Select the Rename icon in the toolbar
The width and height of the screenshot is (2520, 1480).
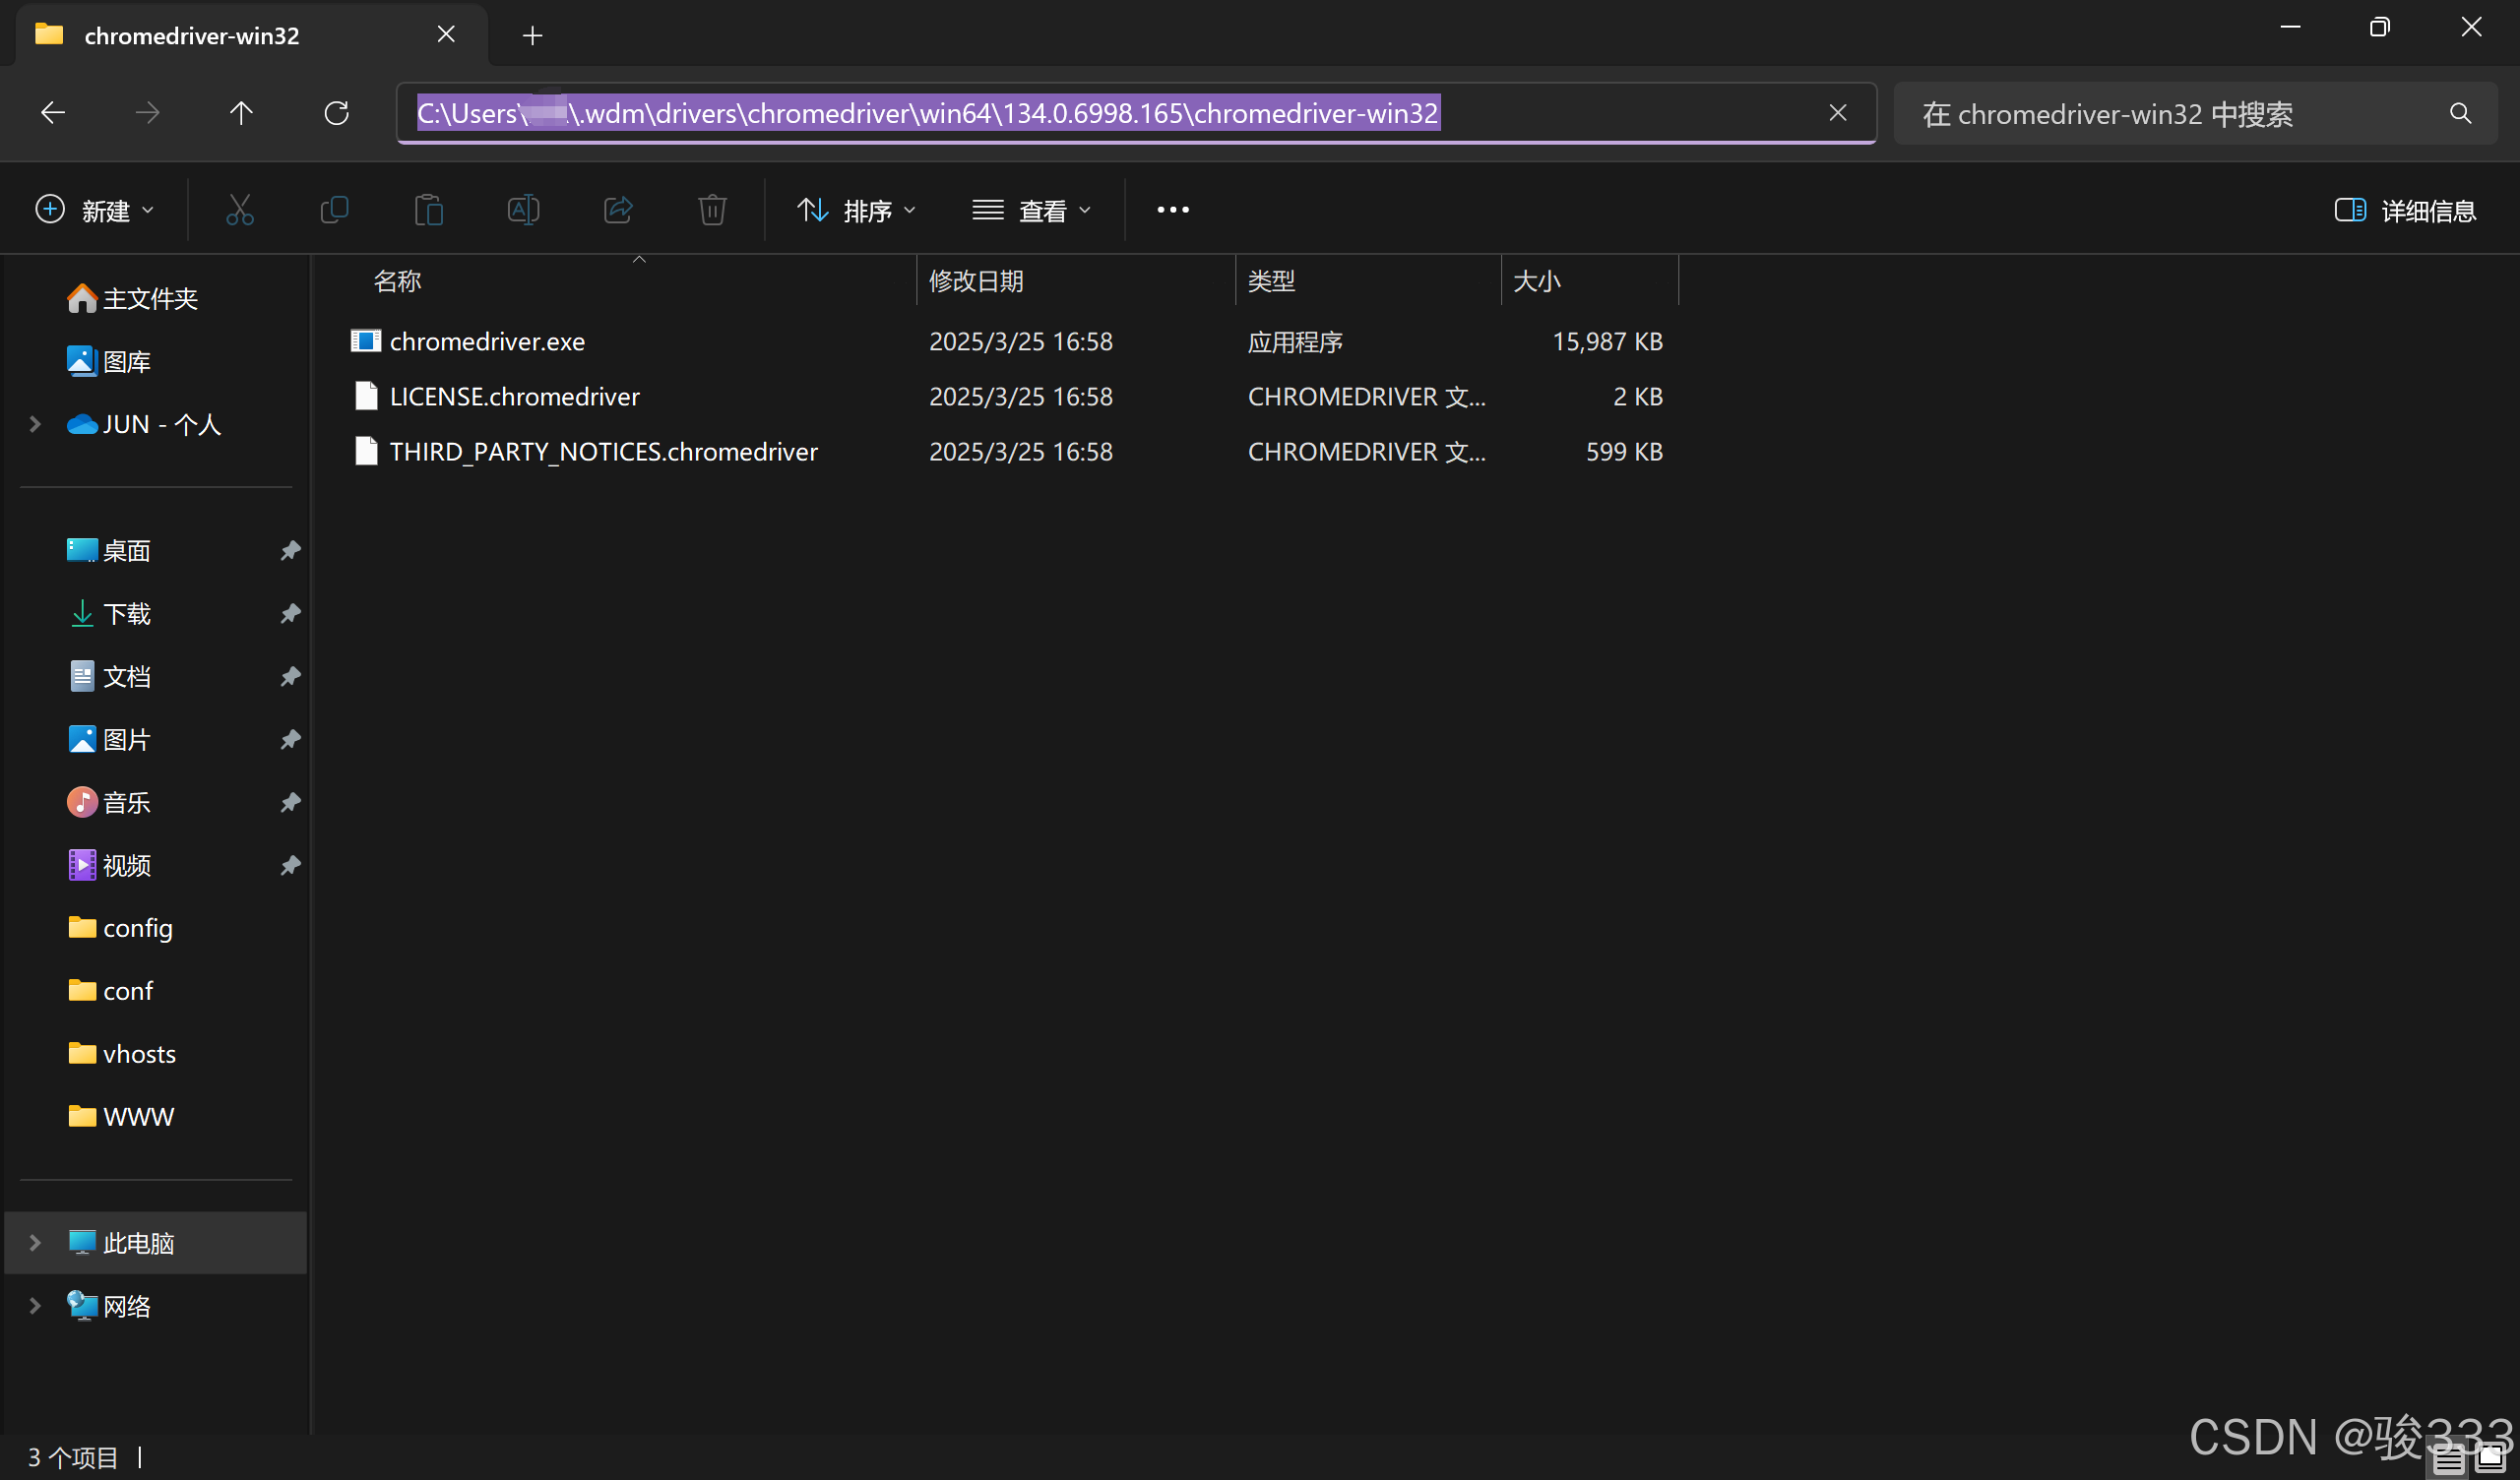522,209
